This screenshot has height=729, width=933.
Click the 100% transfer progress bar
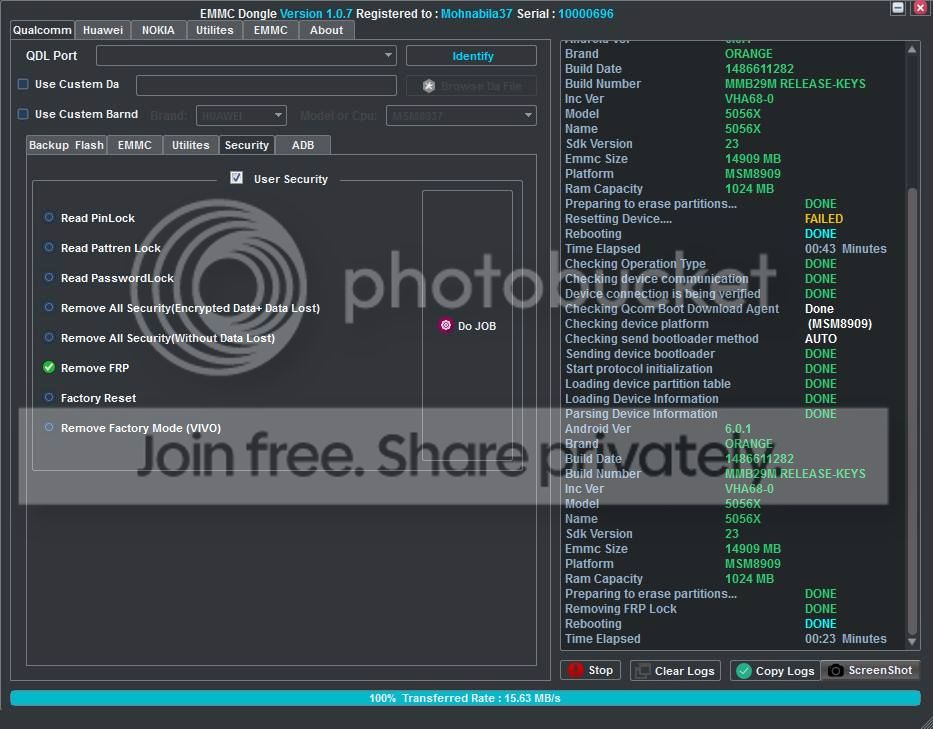click(x=465, y=698)
